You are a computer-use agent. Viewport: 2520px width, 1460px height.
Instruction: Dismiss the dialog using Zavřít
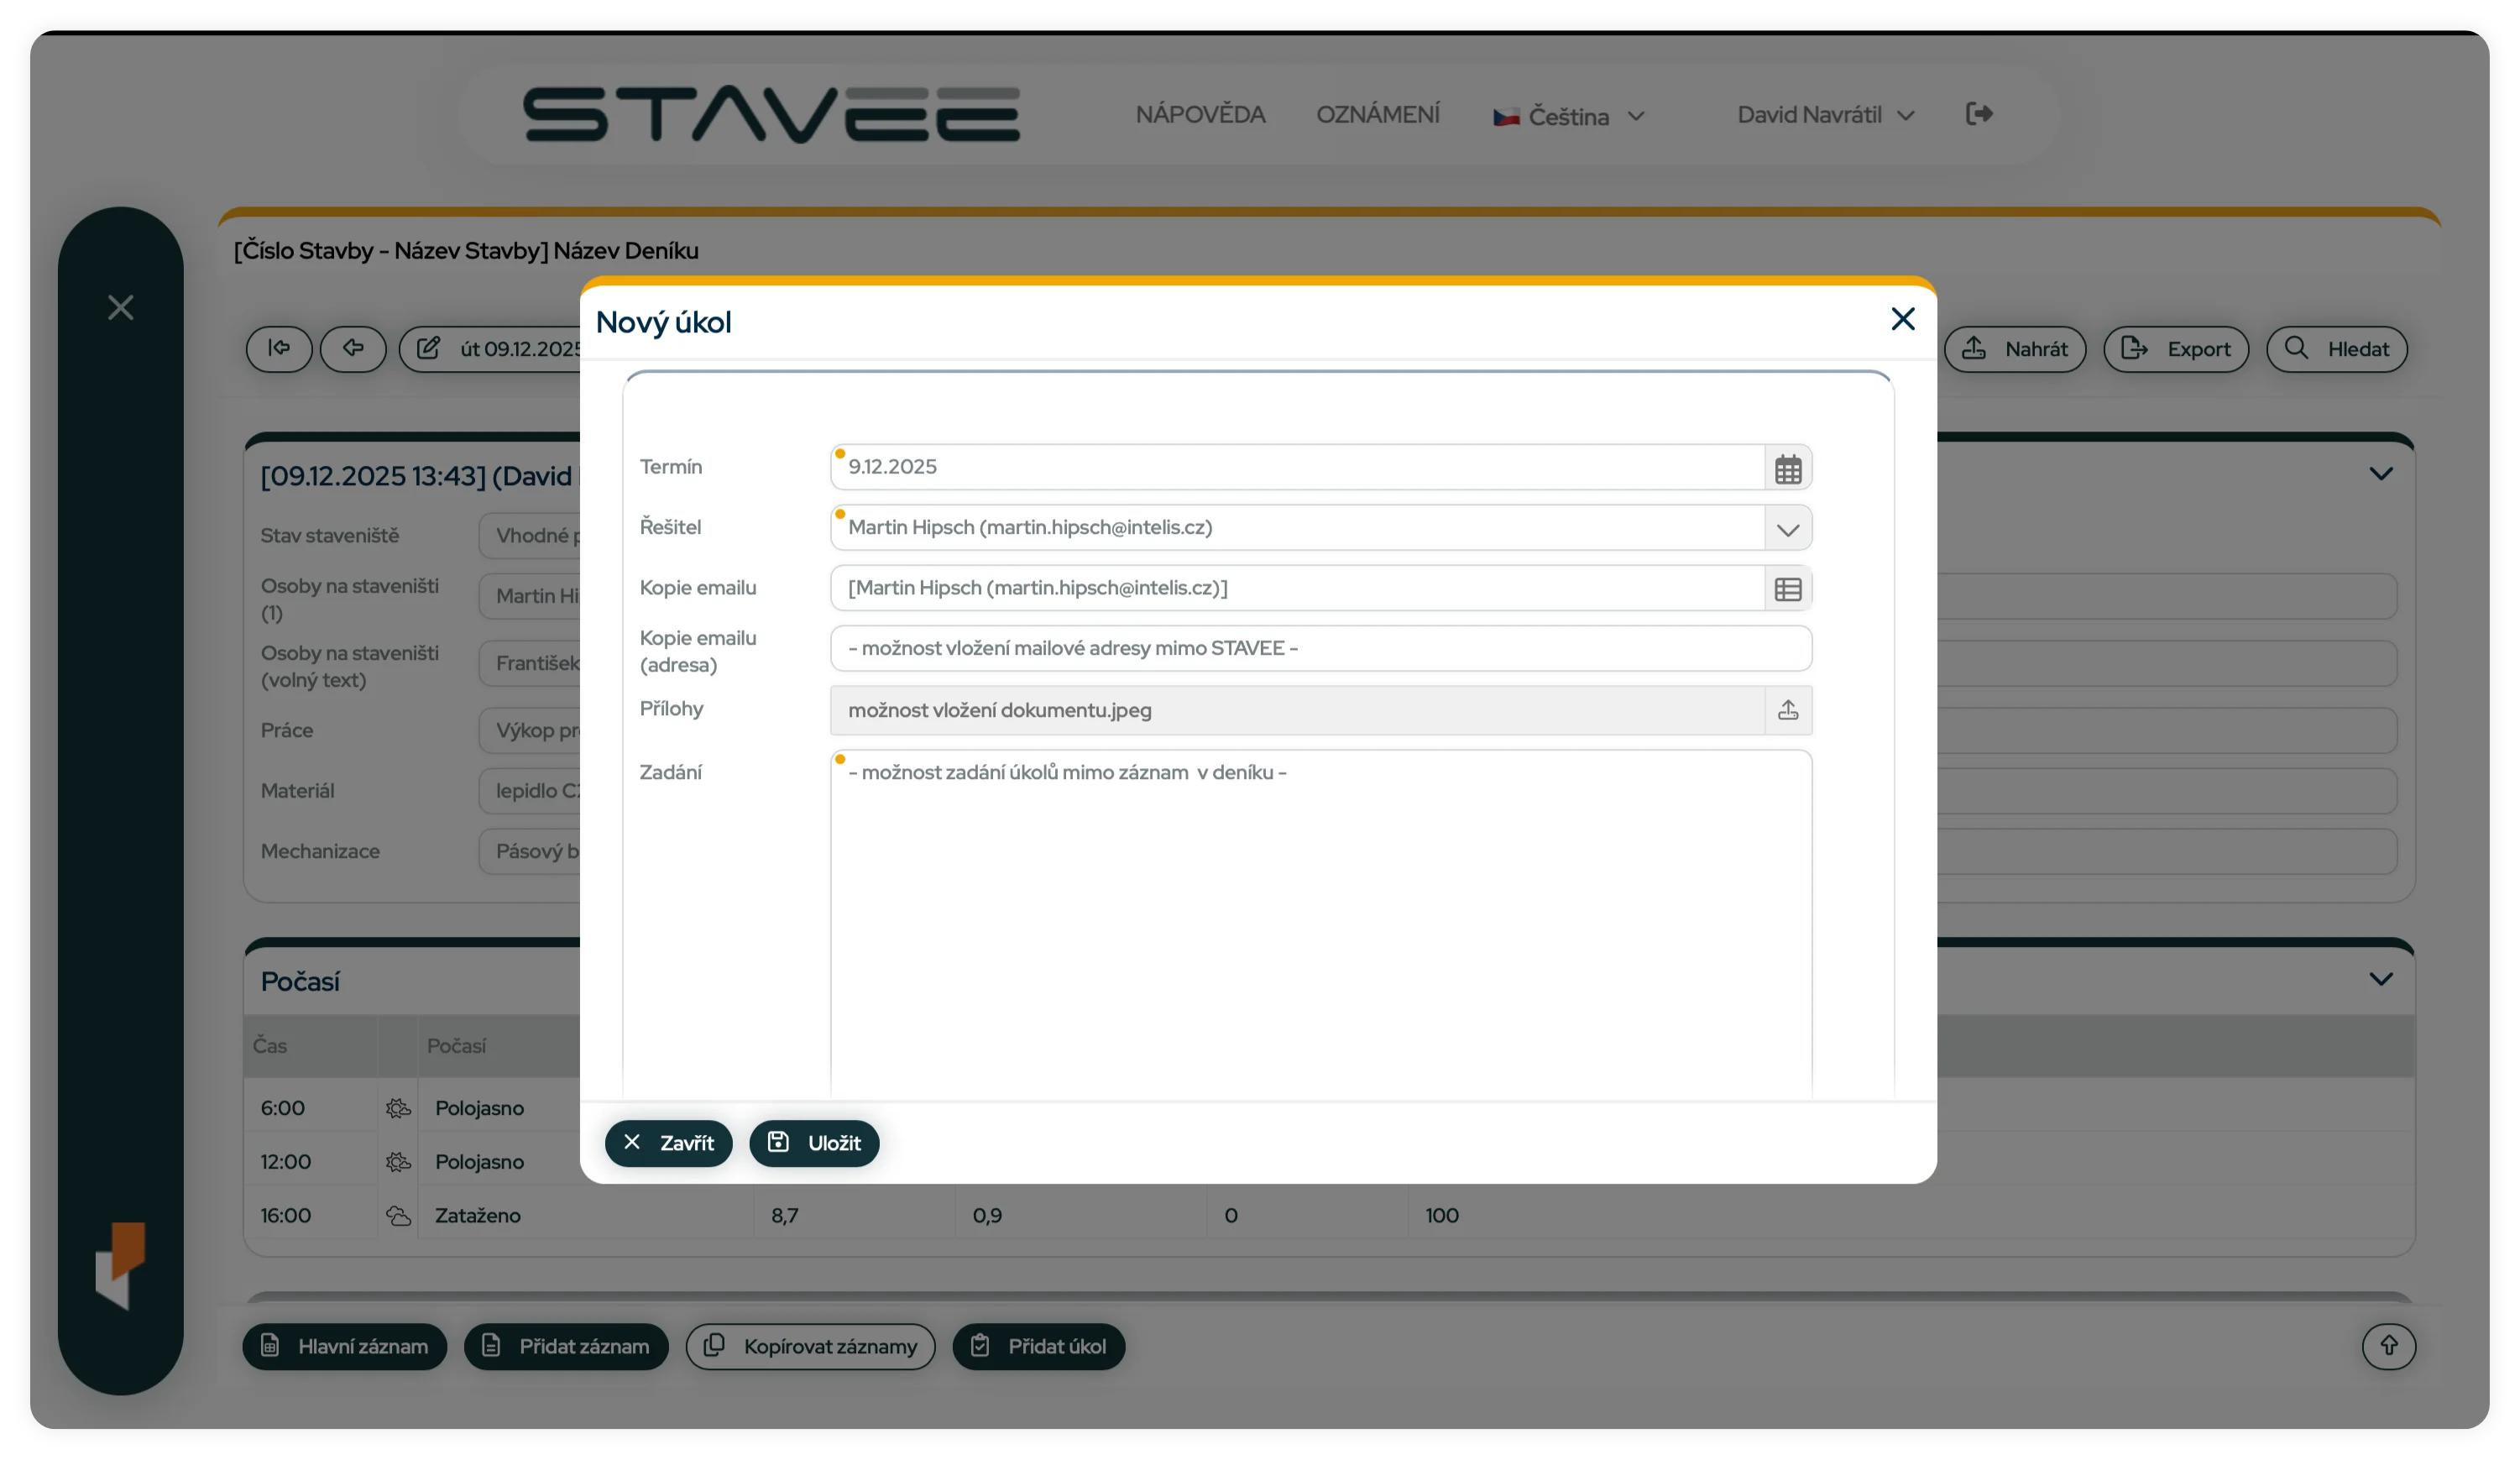668,1143
